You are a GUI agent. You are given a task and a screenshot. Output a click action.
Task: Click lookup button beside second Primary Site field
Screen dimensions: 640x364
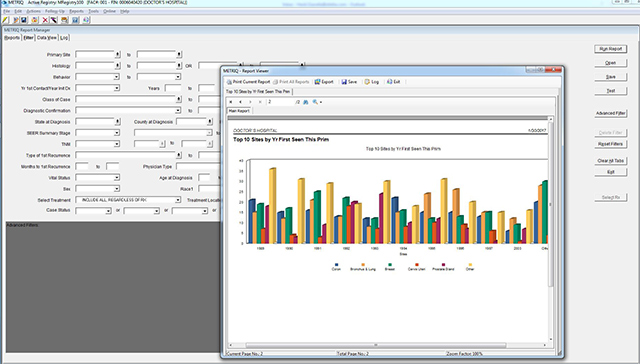click(x=179, y=54)
